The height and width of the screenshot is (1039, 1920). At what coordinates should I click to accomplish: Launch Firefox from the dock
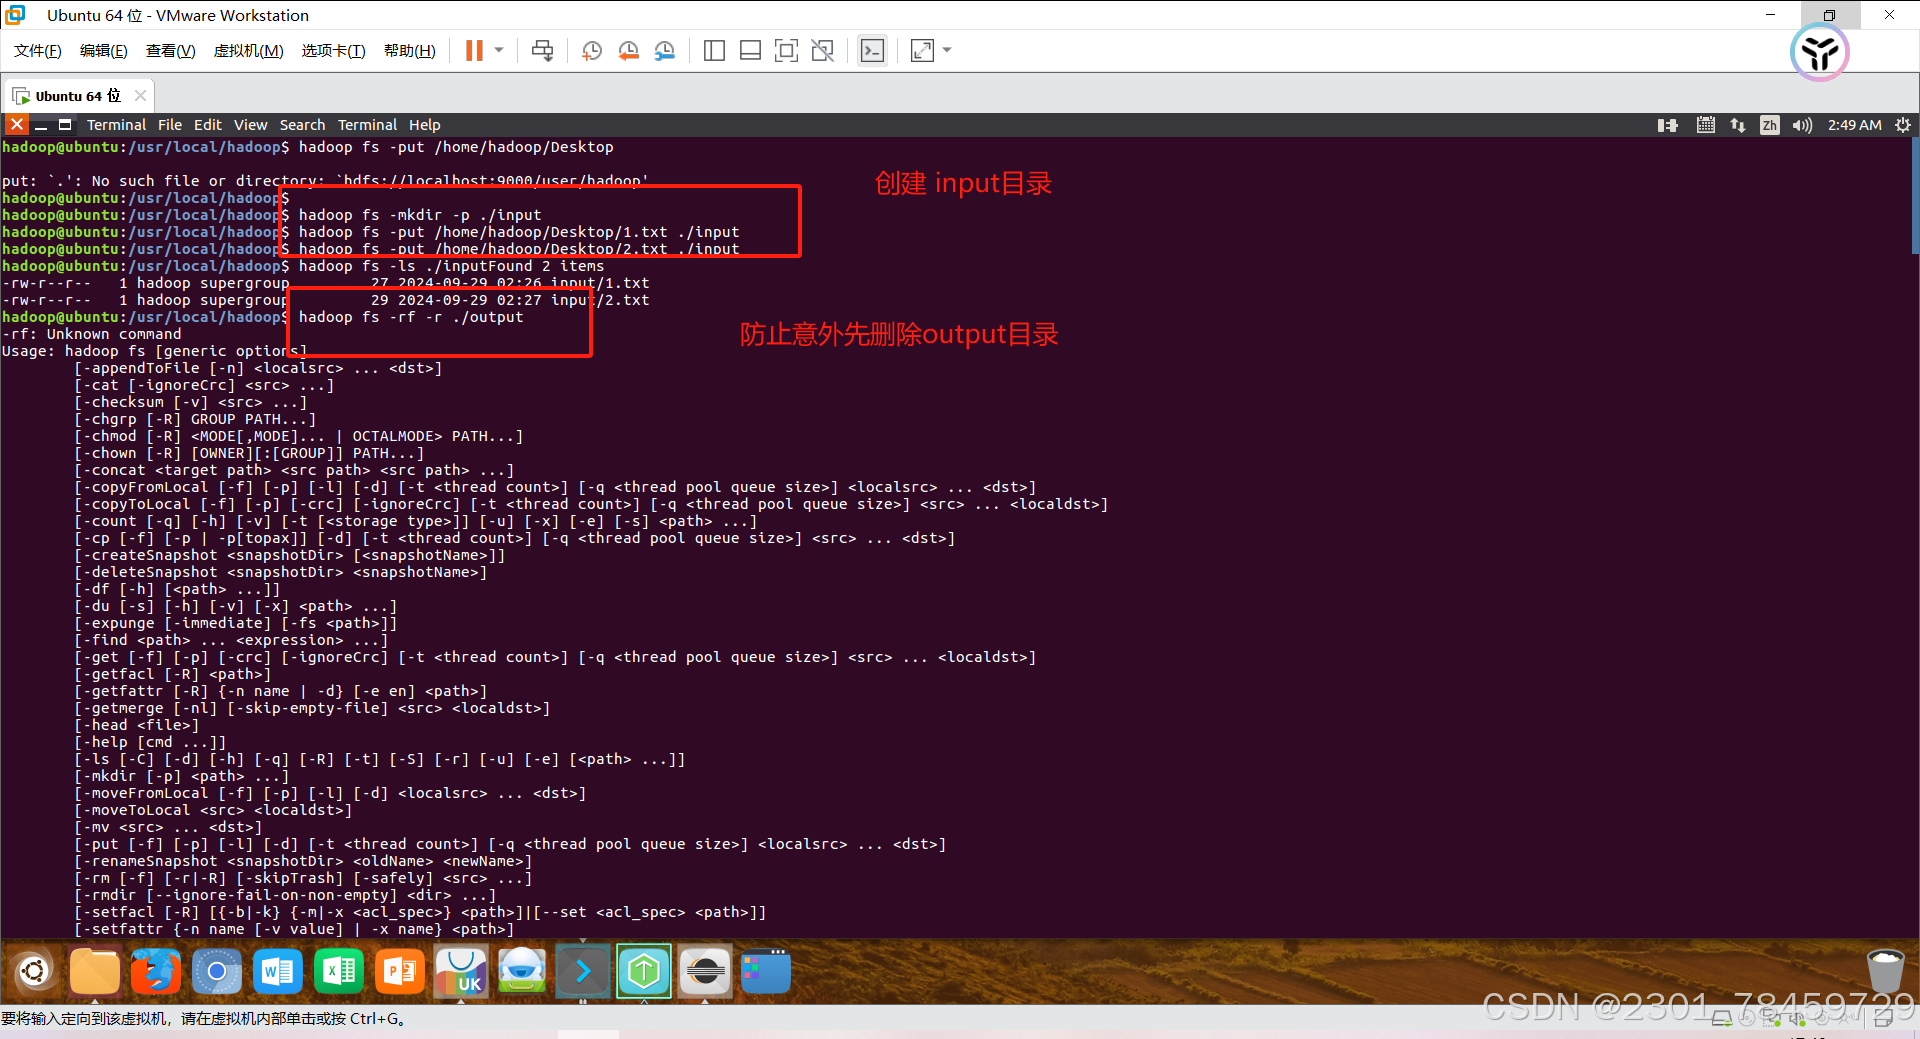[155, 971]
